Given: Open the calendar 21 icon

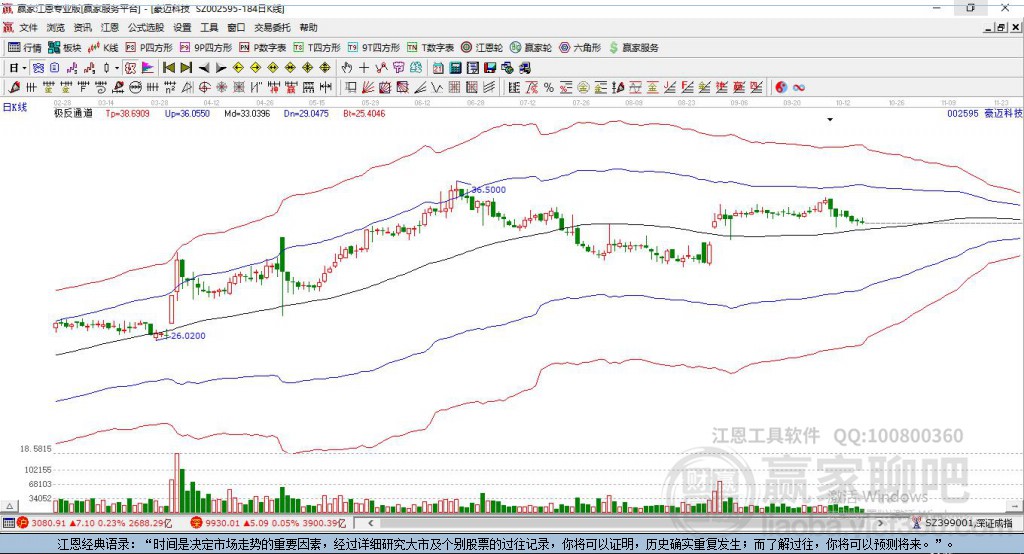Looking at the screenshot, I should click(438, 68).
